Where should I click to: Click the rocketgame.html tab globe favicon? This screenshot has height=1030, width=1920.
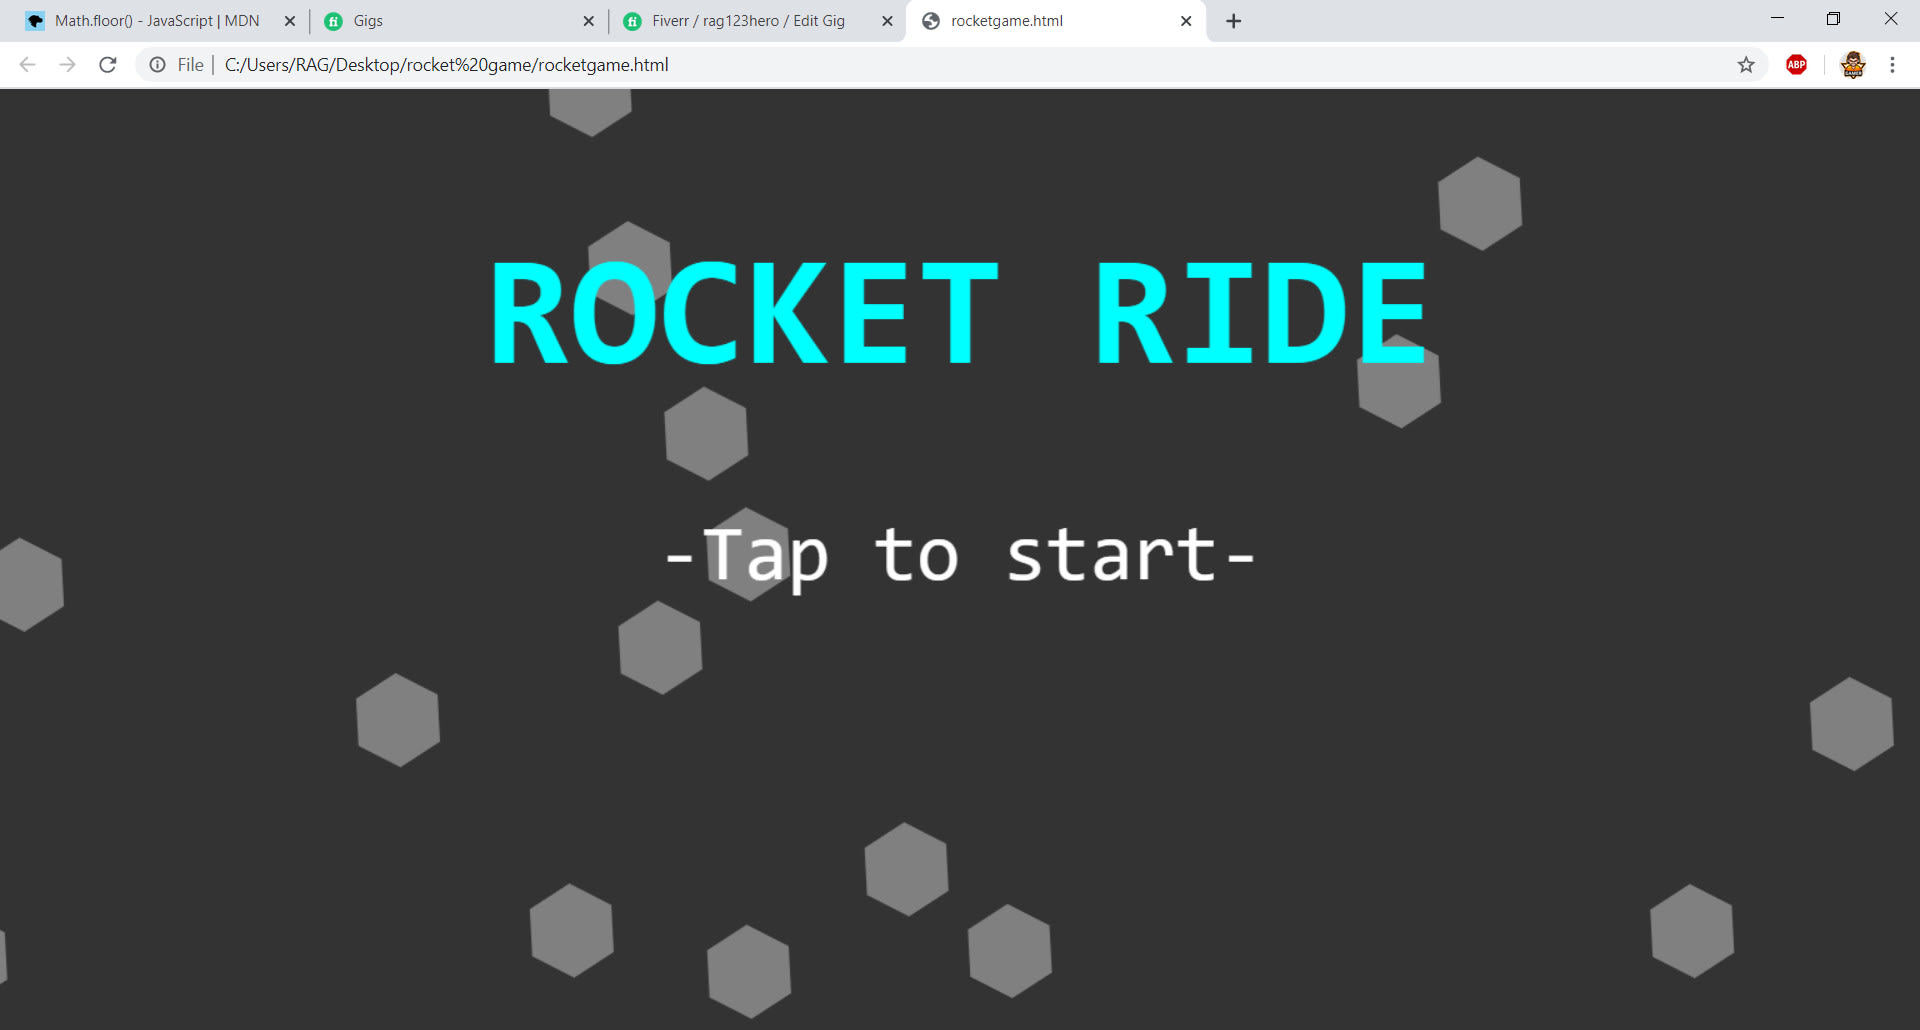931,21
